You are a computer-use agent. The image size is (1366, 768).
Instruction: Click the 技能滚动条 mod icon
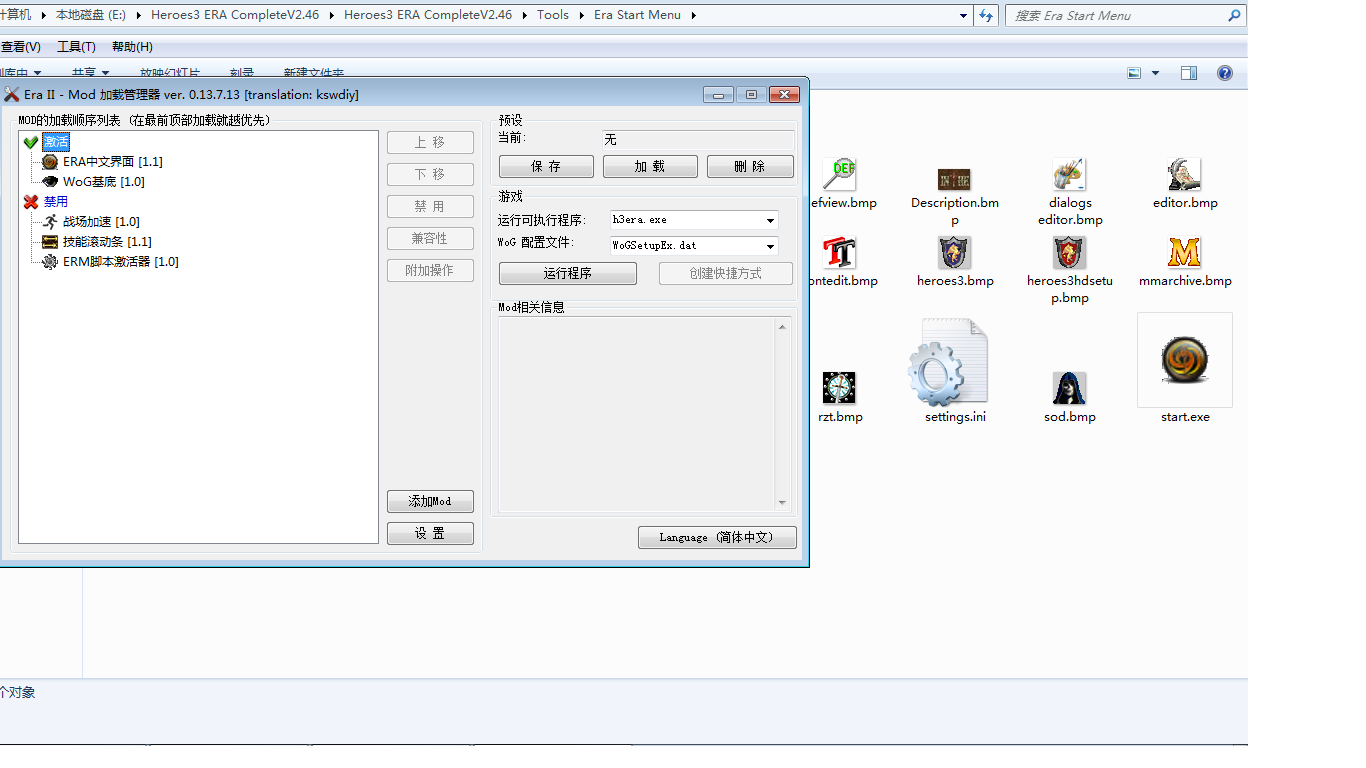pos(50,242)
